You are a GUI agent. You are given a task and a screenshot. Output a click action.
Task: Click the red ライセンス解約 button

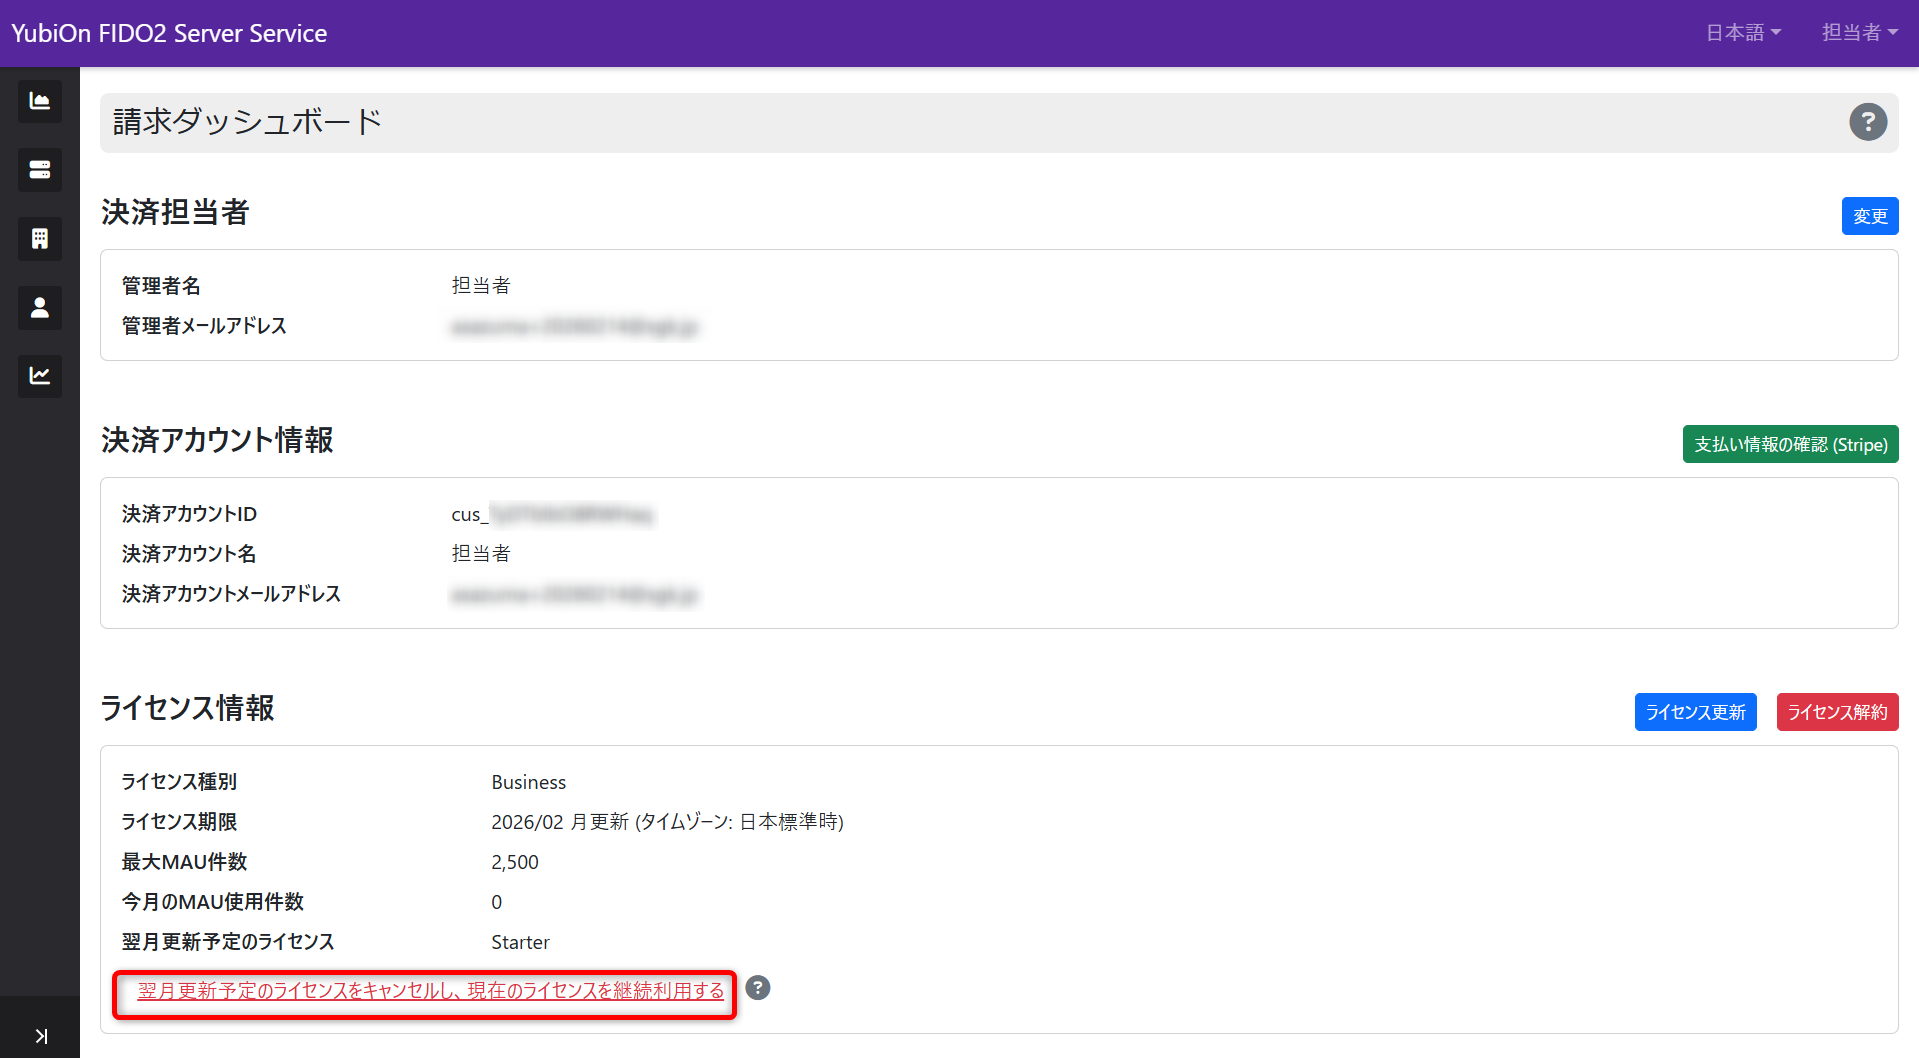point(1837,712)
